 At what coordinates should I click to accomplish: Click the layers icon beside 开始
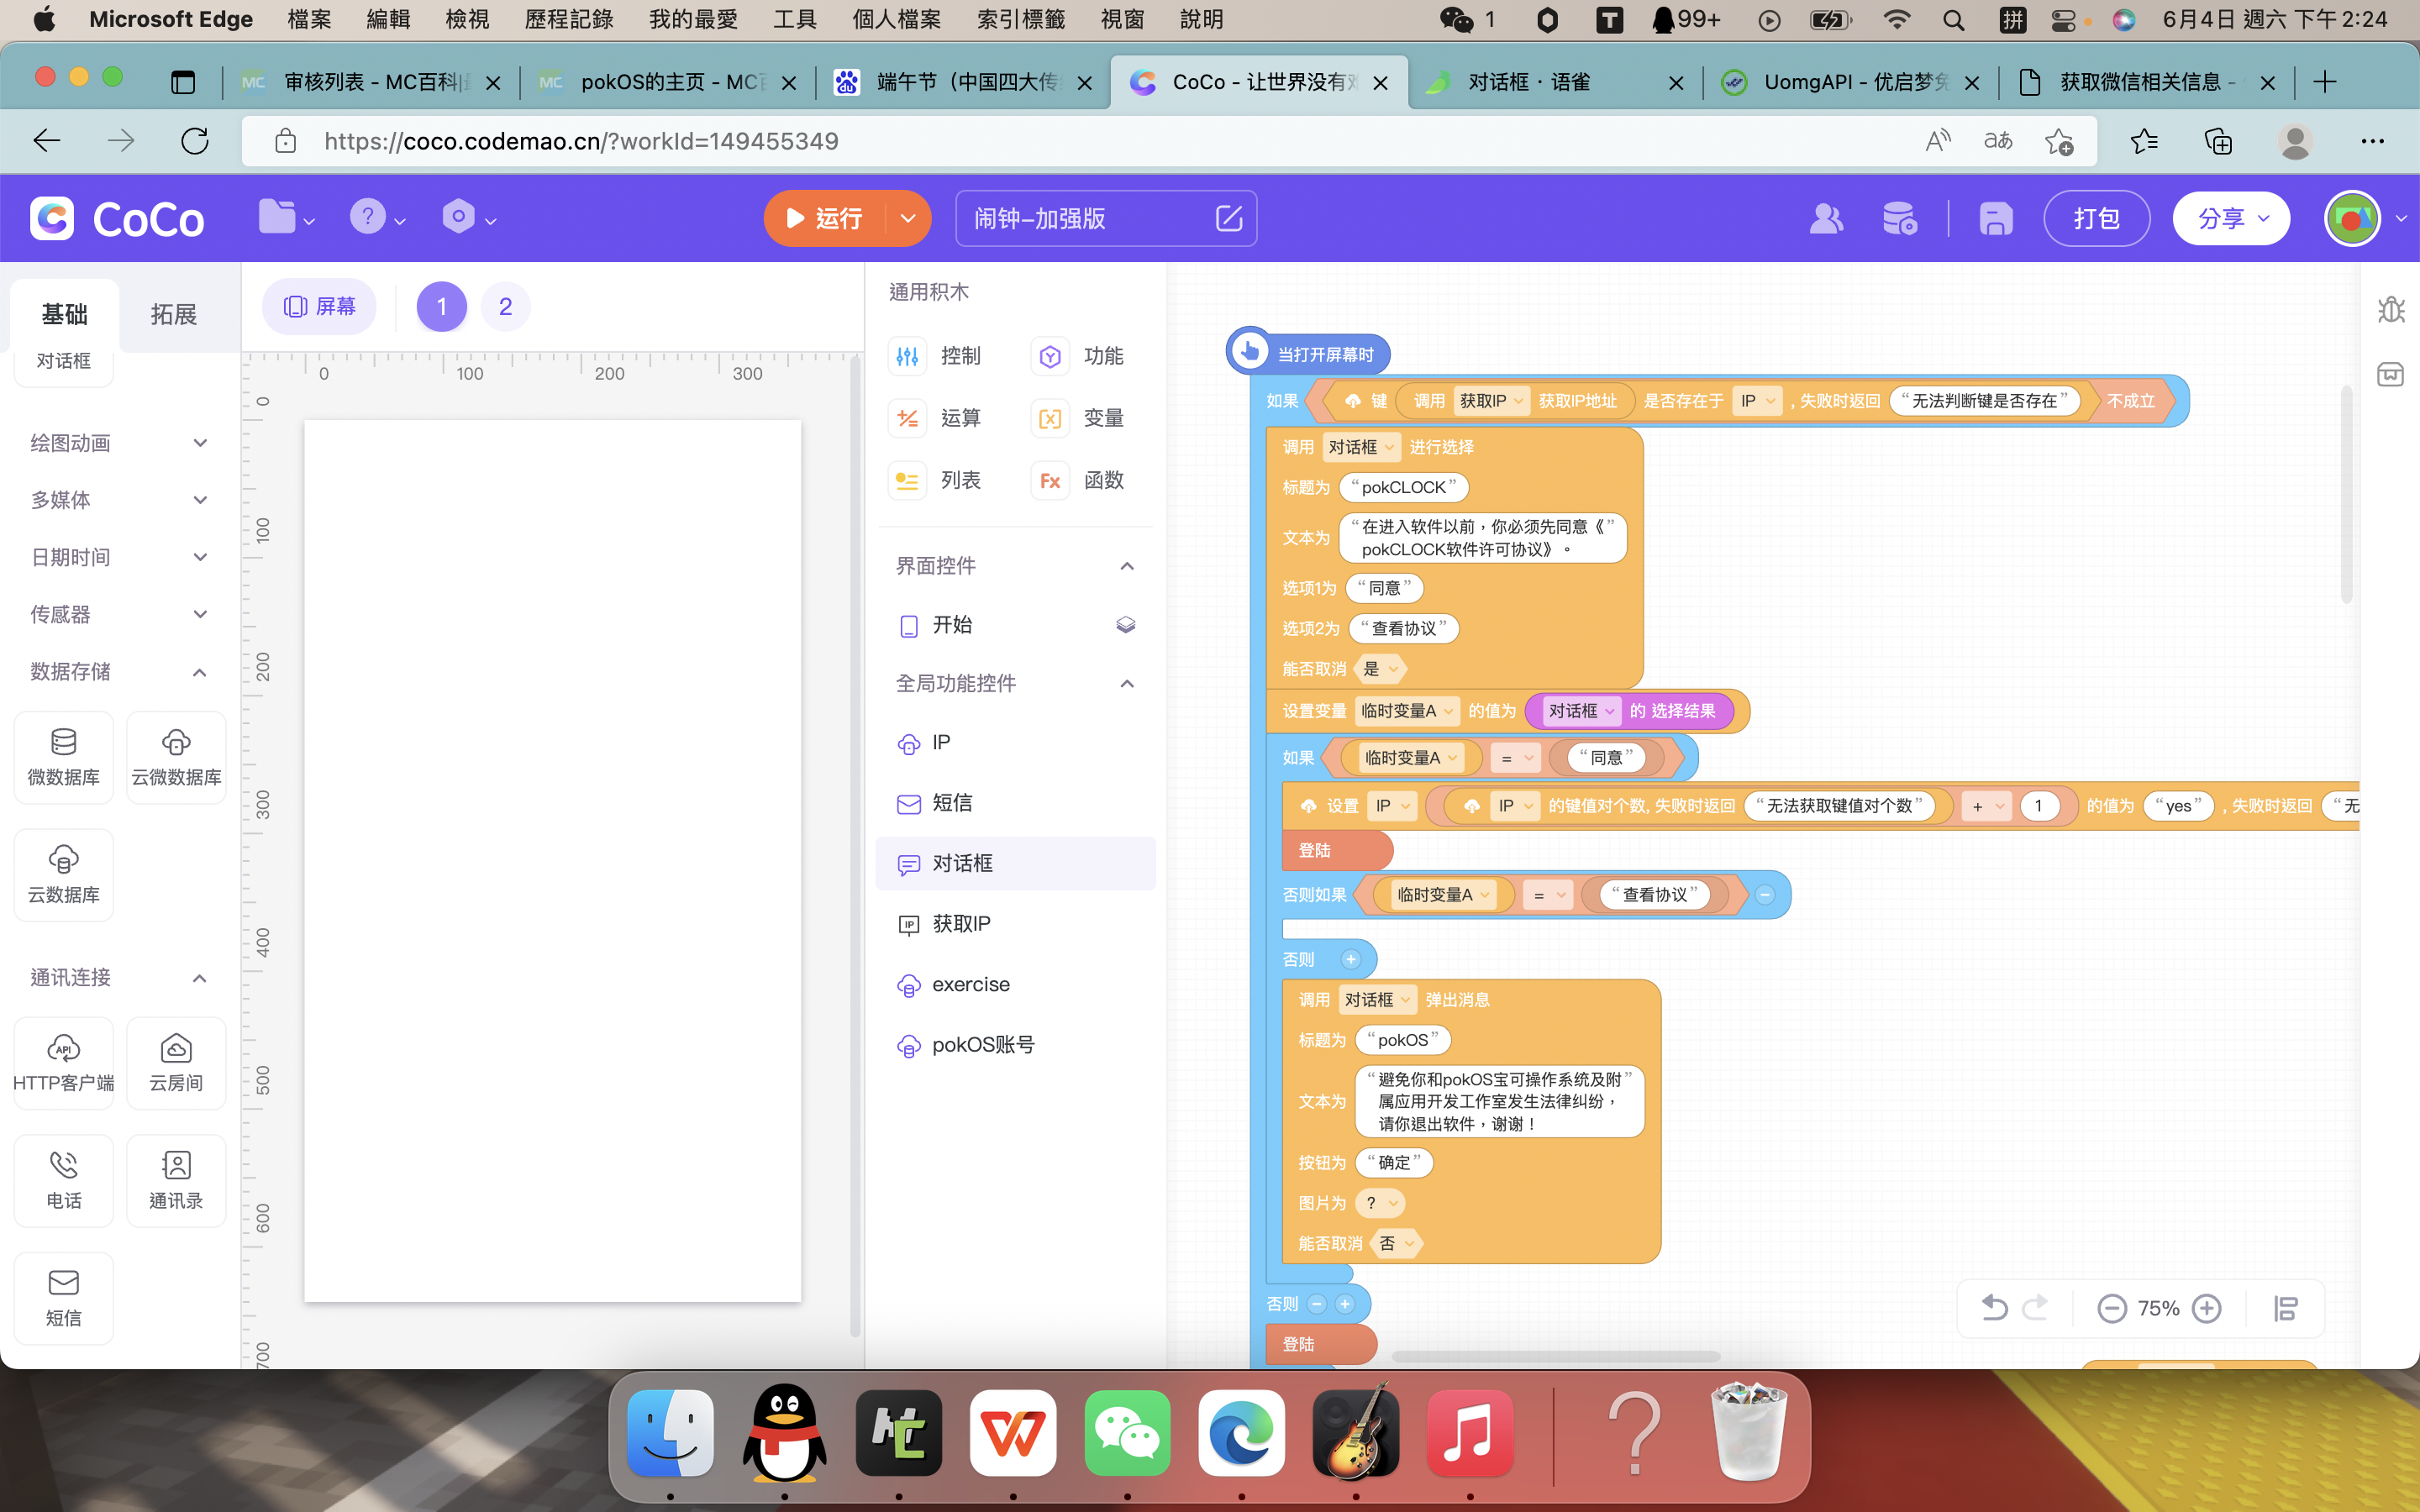point(1126,625)
